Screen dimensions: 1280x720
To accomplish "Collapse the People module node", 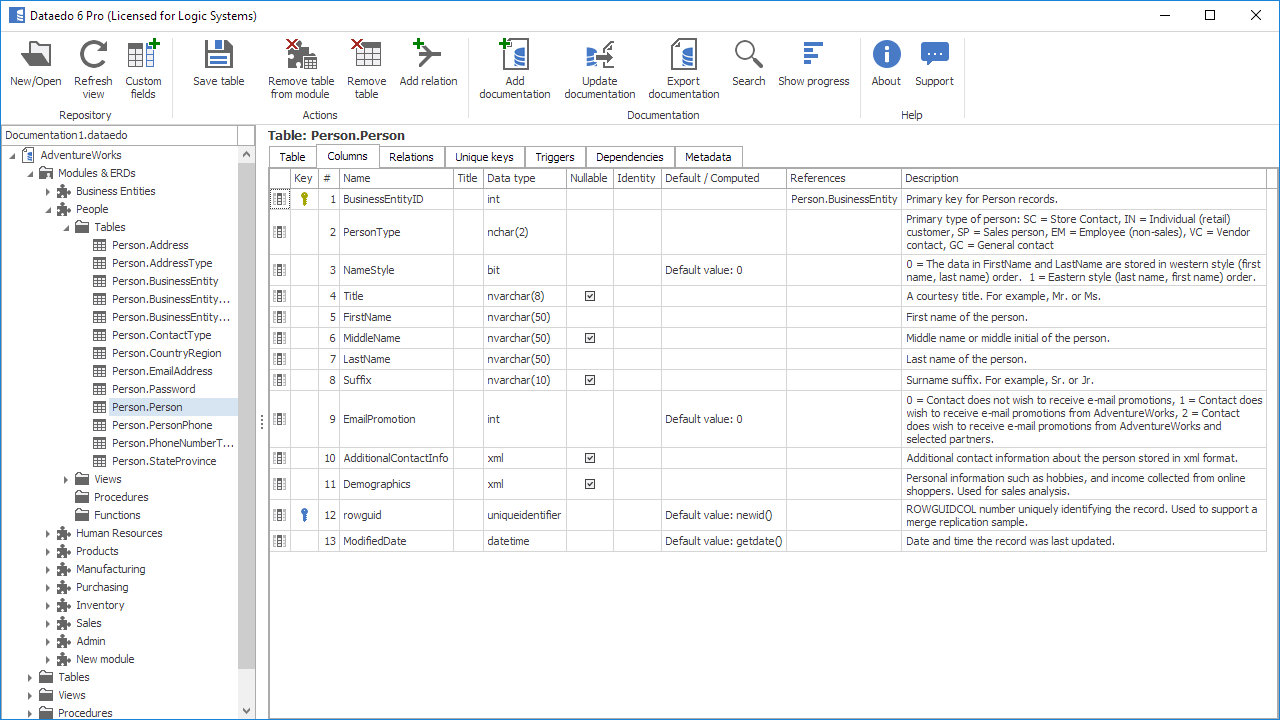I will click(48, 210).
